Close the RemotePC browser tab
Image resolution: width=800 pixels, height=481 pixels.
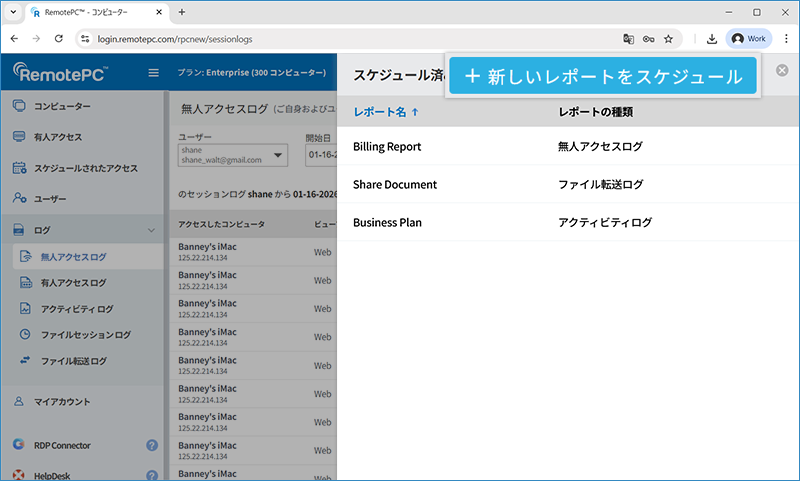click(159, 12)
